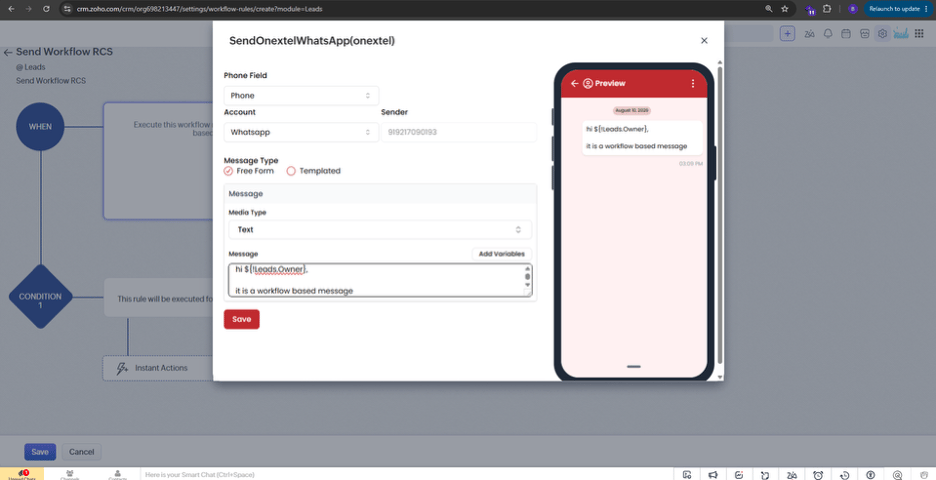
Task: Open the nine-dot apps grid icon
Action: [x=919, y=34]
